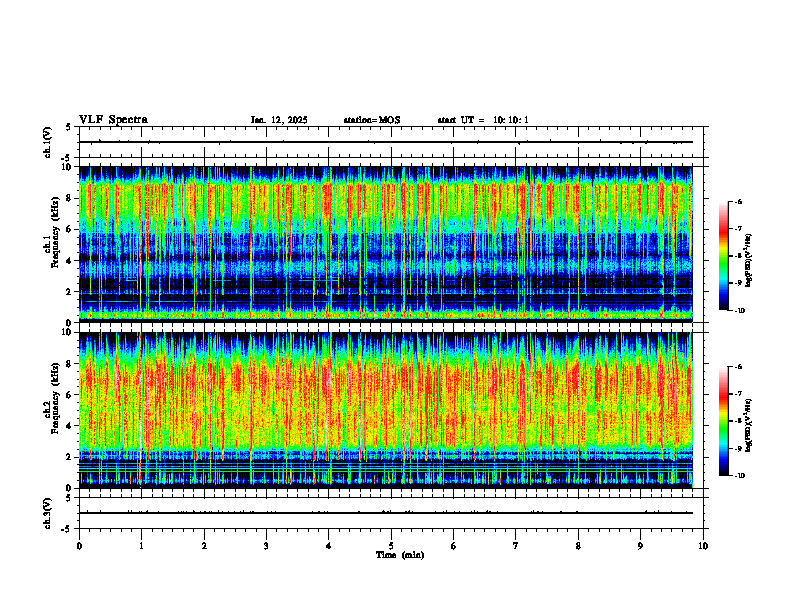792x612 pixels.
Task: Click the ch.1 spectrogram color scale bar
Action: point(724,256)
